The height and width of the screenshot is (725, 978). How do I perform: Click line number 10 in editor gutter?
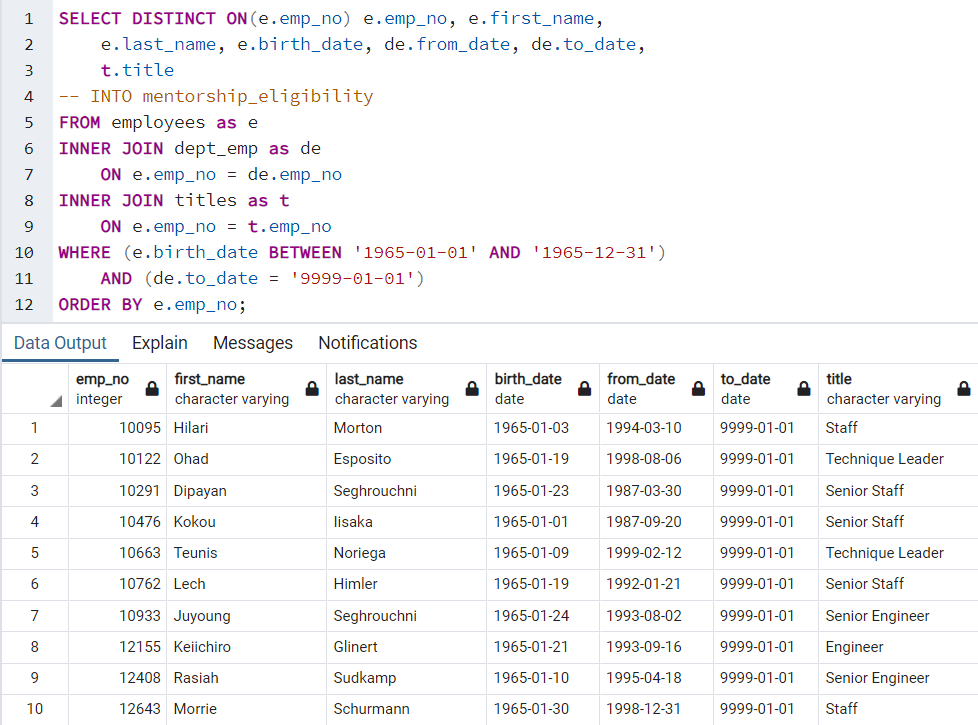(24, 253)
